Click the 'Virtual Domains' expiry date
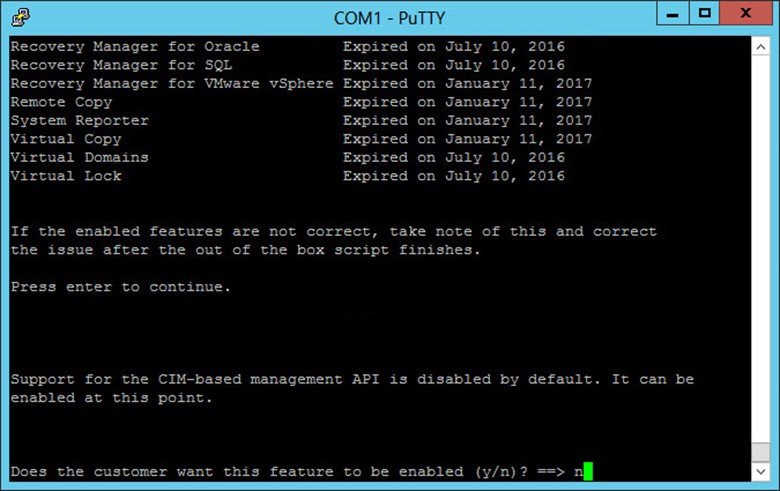 [x=454, y=158]
